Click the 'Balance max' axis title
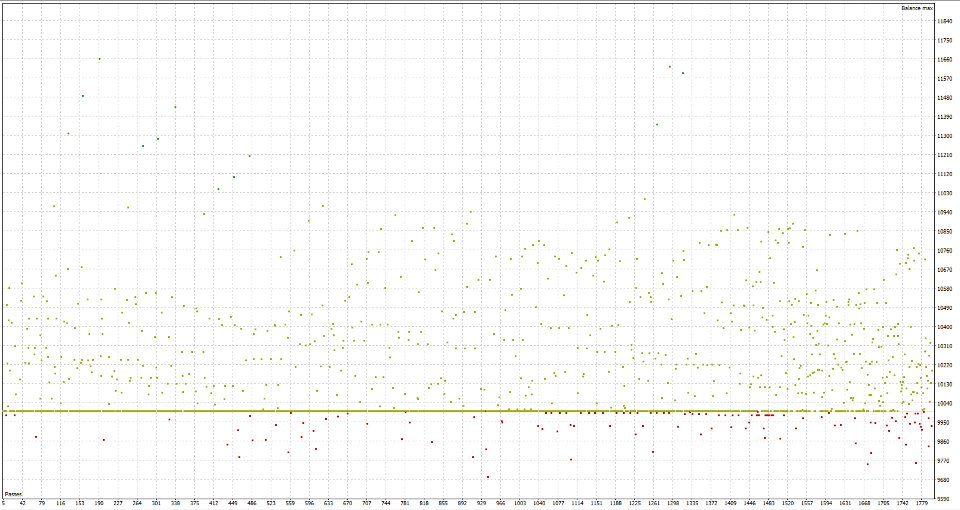 pyautogui.click(x=917, y=8)
